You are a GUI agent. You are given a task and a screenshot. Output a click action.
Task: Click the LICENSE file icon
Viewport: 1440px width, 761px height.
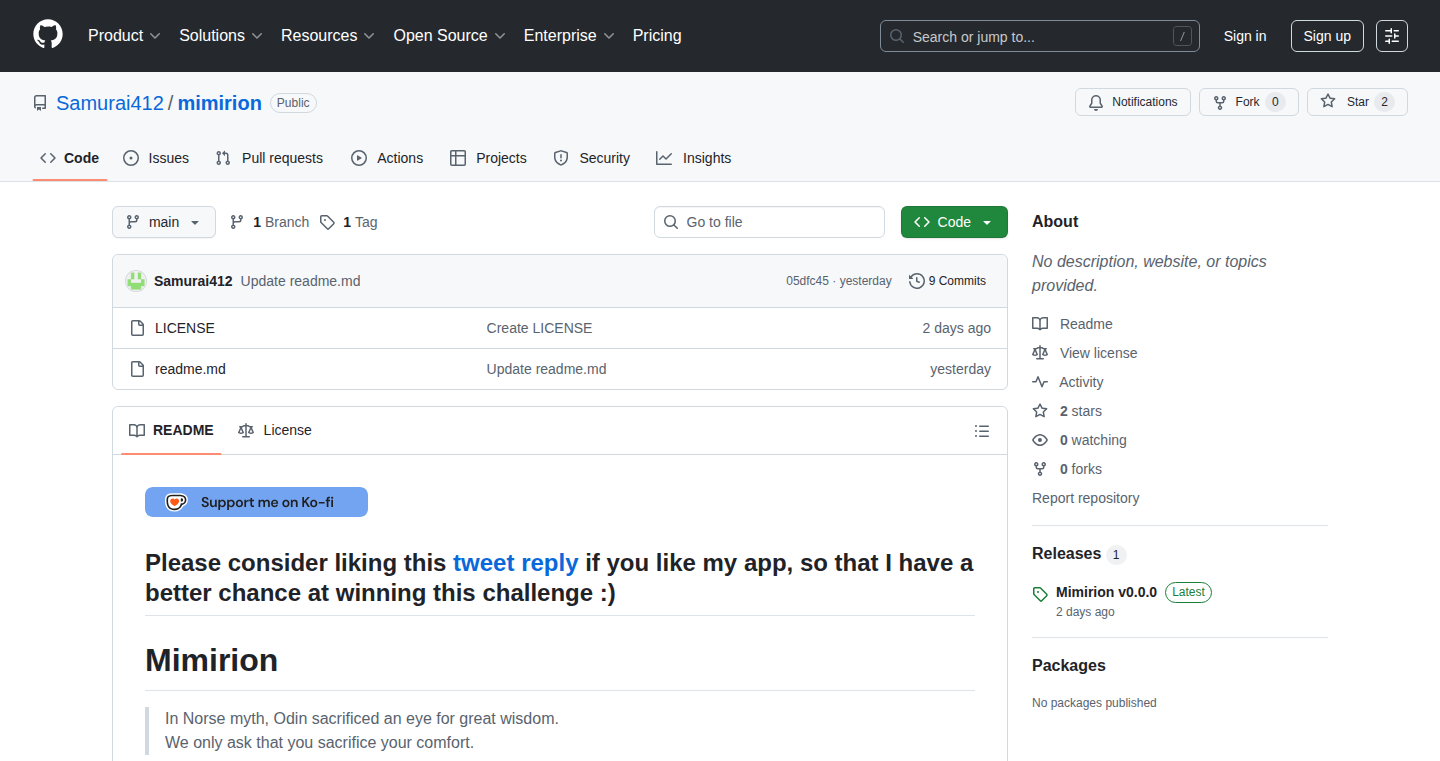pyautogui.click(x=138, y=328)
